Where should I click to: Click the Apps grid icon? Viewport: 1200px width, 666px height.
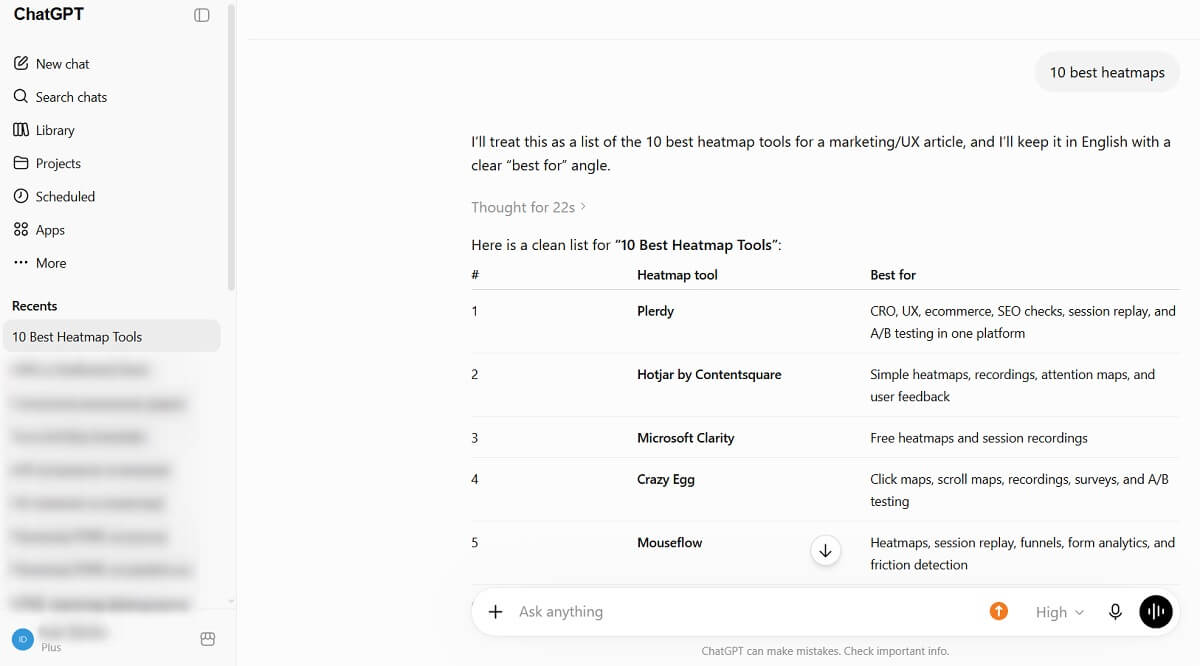(21, 230)
